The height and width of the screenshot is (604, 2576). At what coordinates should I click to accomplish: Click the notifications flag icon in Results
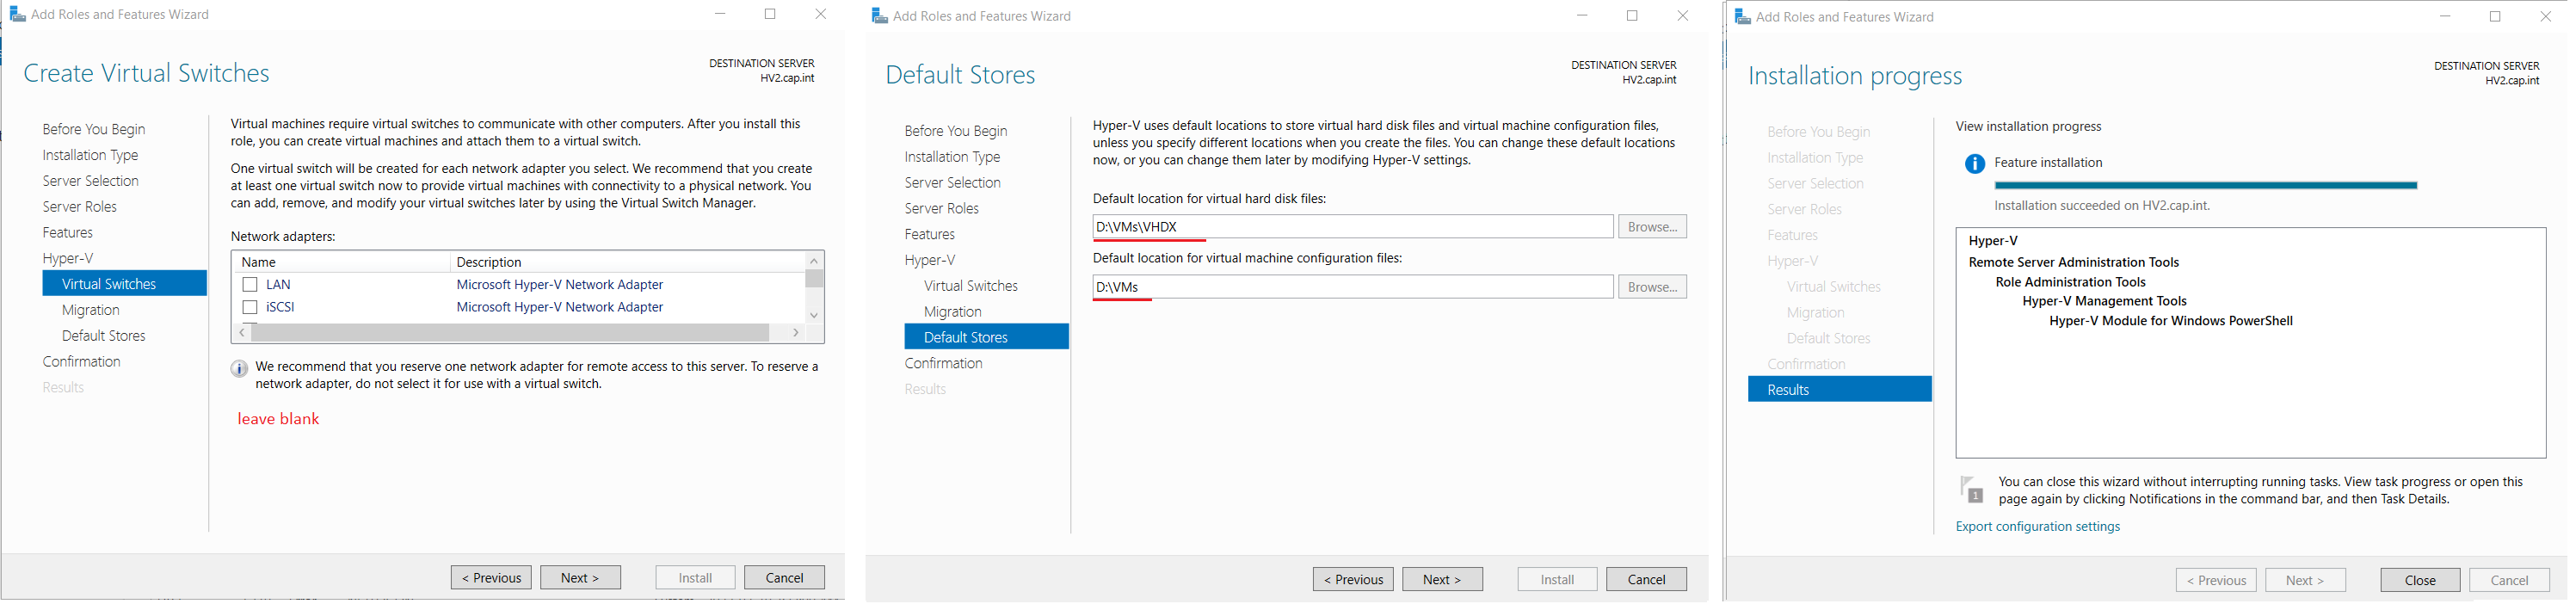point(1972,490)
